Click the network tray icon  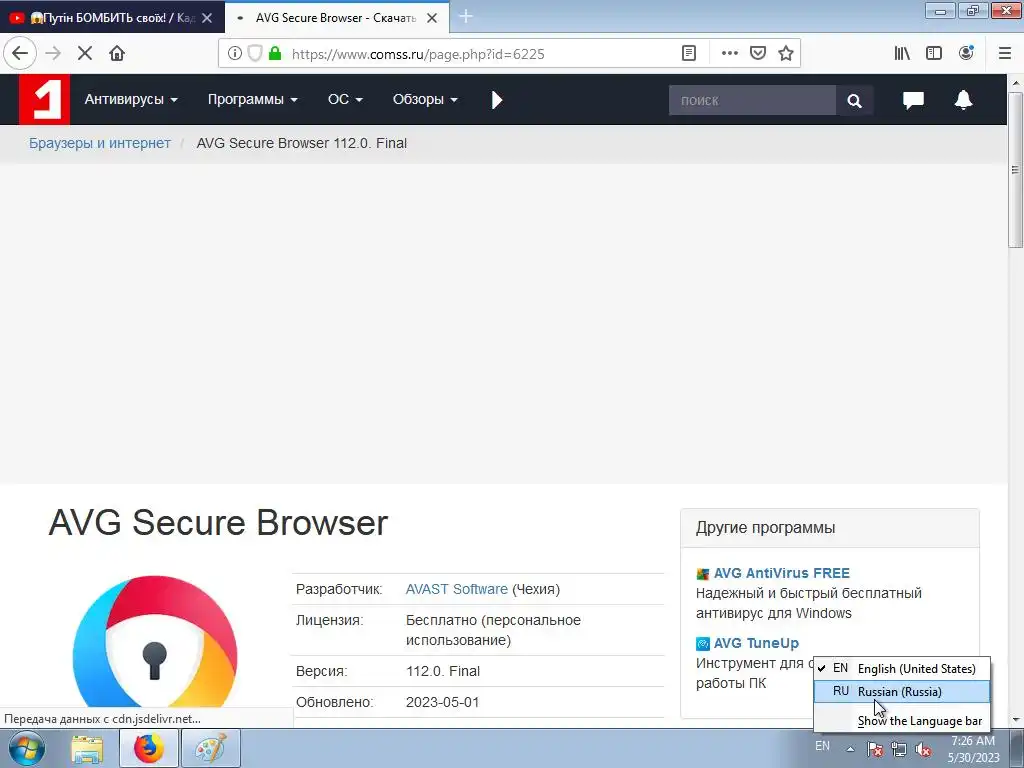[899, 749]
